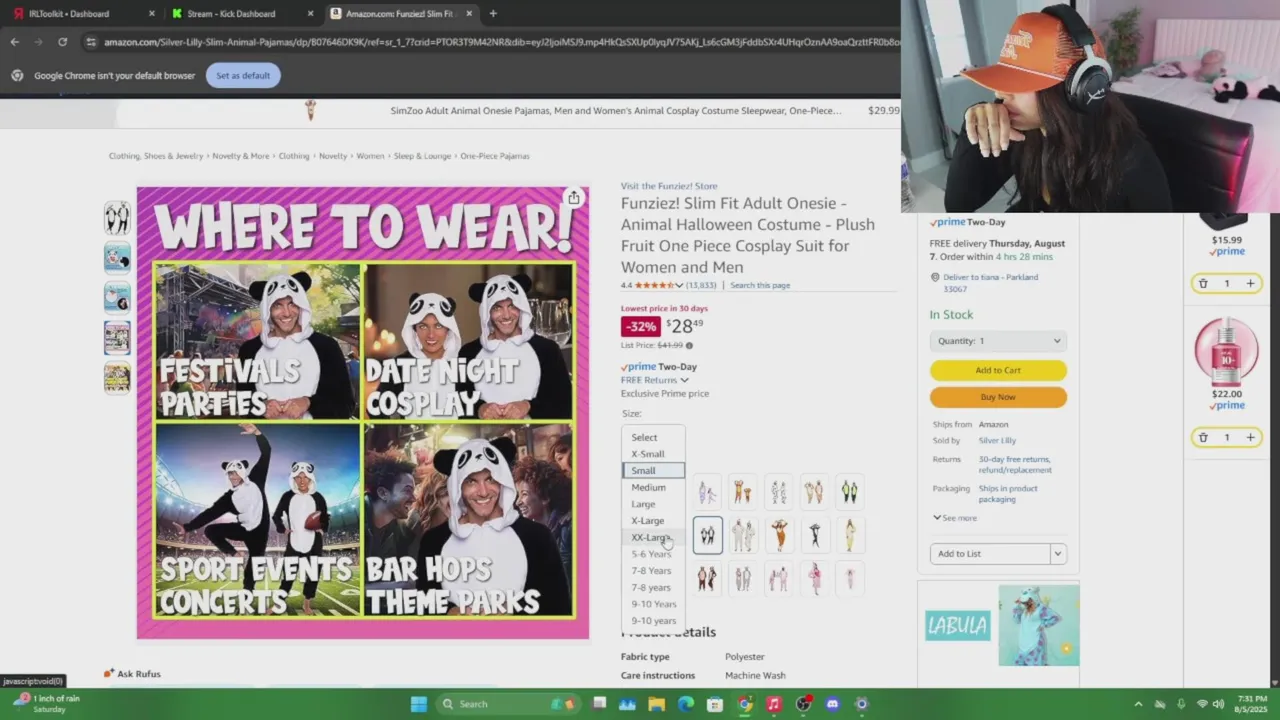Delete the $15.99 cart item via trash icon
Screen dimensions: 1280x720
(x=1203, y=284)
